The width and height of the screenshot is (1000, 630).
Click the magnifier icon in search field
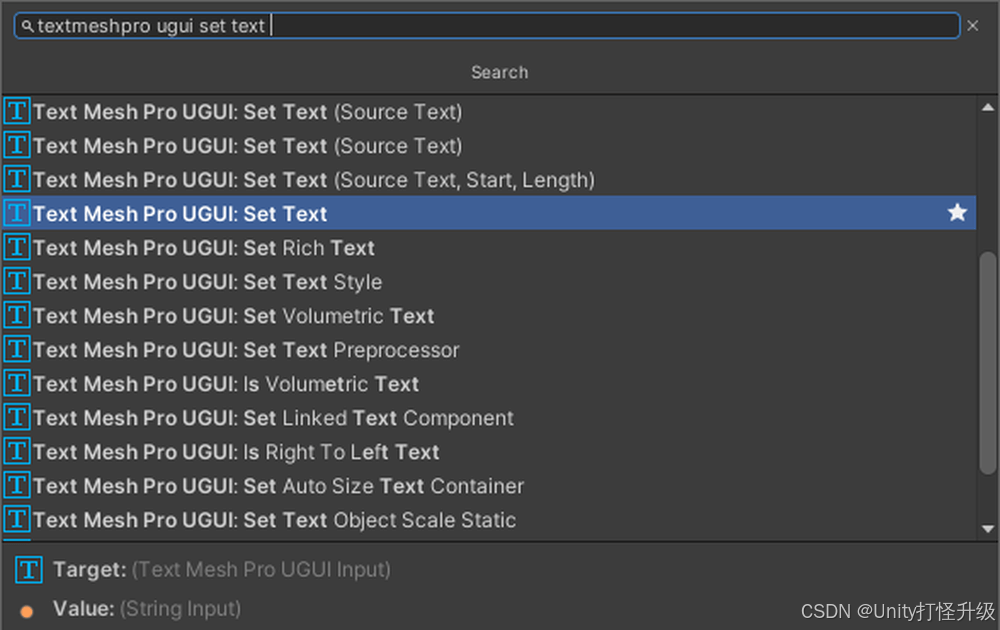tap(29, 27)
